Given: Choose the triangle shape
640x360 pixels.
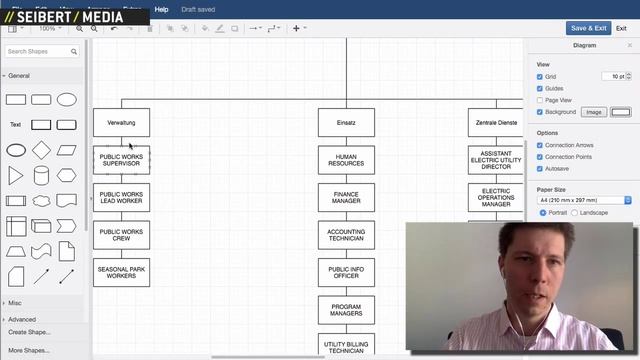Looking at the screenshot, I should (x=16, y=176).
